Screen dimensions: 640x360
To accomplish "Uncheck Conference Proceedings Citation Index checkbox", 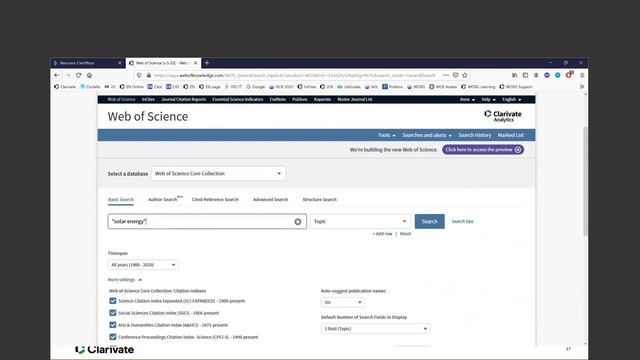I will tap(113, 337).
